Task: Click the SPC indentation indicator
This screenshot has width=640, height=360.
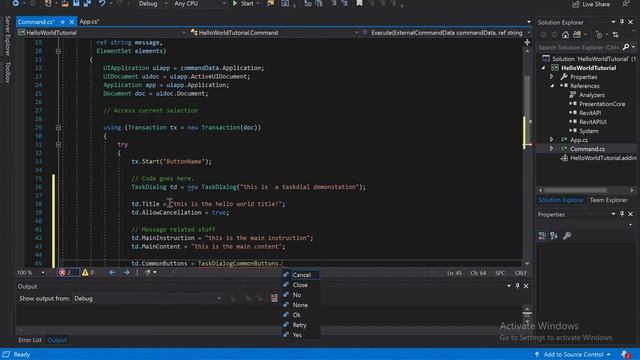Action: 500,273
